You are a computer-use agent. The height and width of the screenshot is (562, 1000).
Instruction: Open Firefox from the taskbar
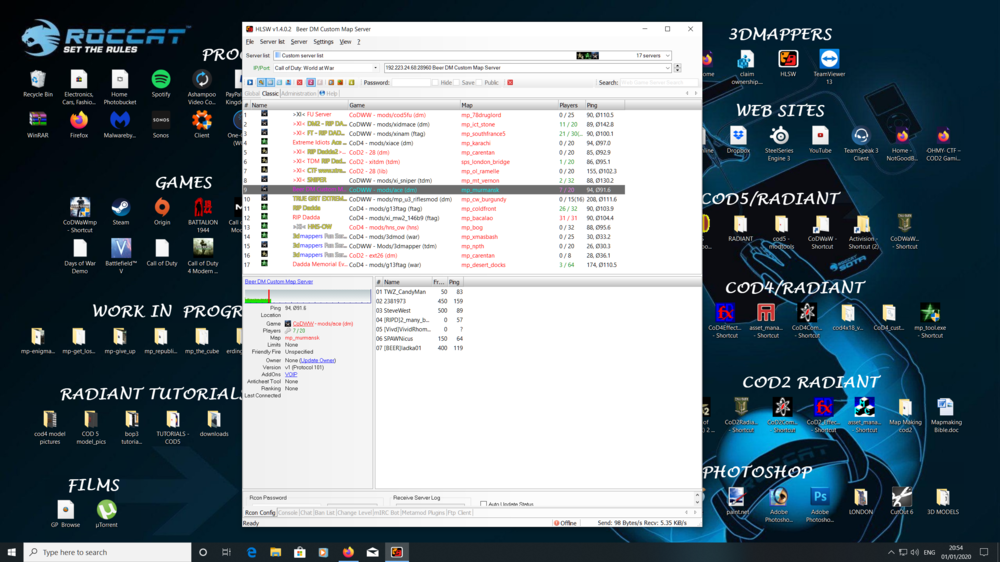[348, 552]
